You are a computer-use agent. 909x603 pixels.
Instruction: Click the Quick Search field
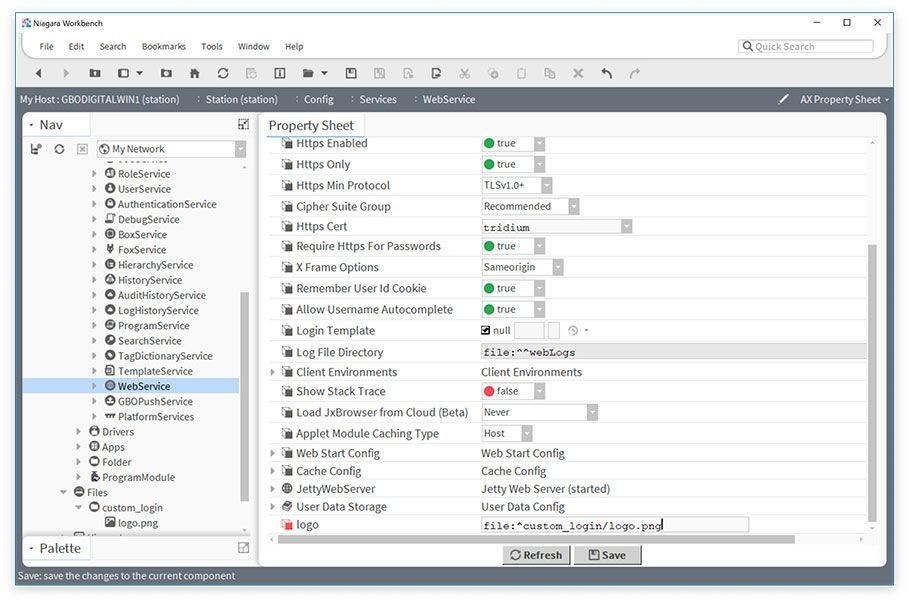point(805,46)
